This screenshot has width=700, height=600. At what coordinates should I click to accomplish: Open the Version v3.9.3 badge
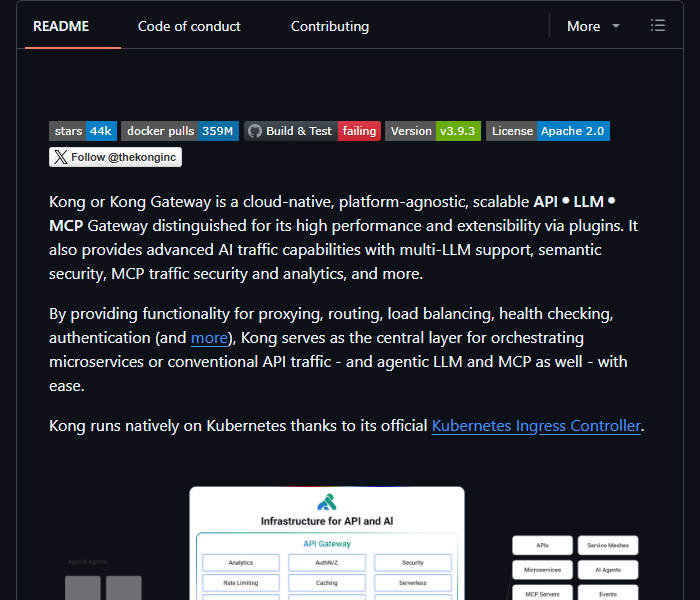433,131
